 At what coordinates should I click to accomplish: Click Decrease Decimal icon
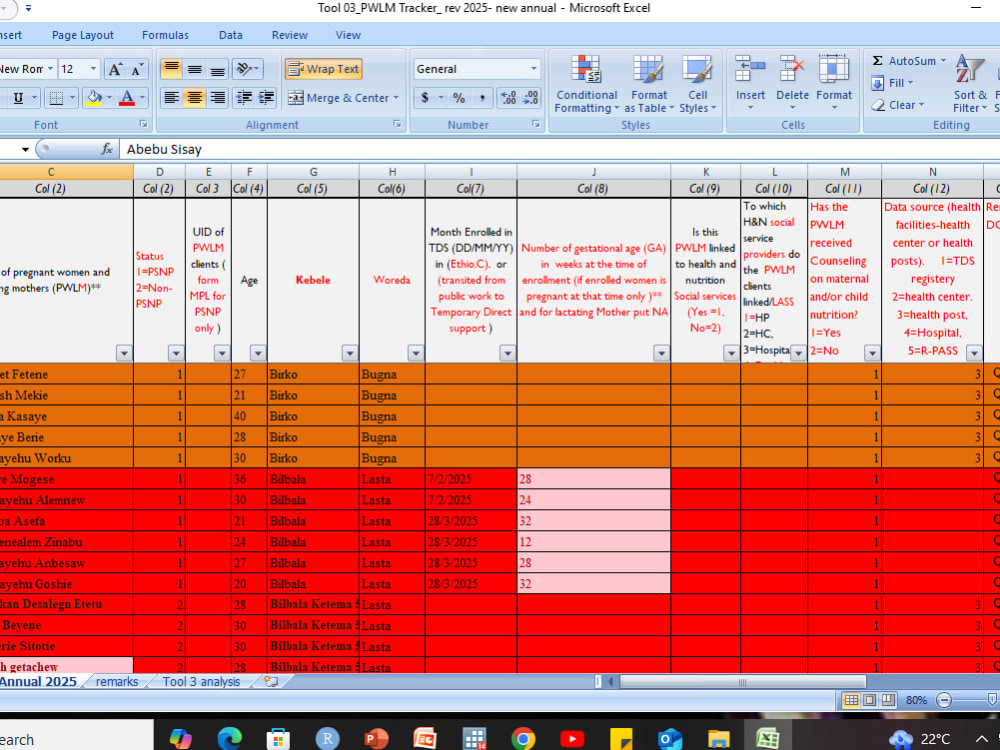pyautogui.click(x=531, y=98)
